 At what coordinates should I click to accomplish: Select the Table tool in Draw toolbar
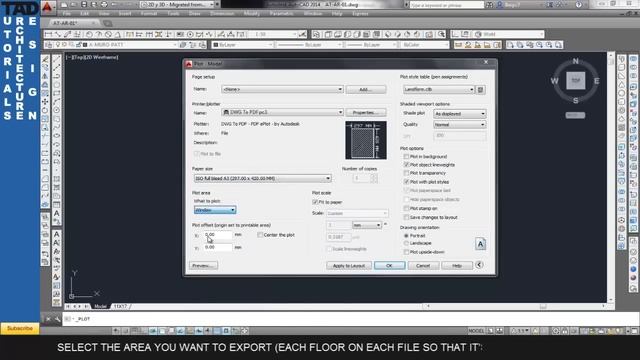(x=57, y=204)
